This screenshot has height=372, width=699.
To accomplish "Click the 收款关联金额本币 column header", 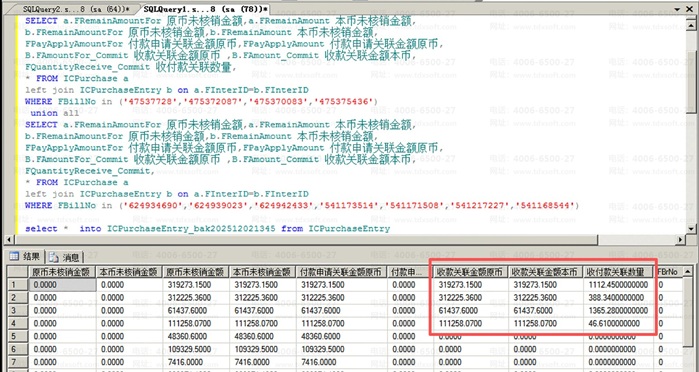I will coord(546,272).
